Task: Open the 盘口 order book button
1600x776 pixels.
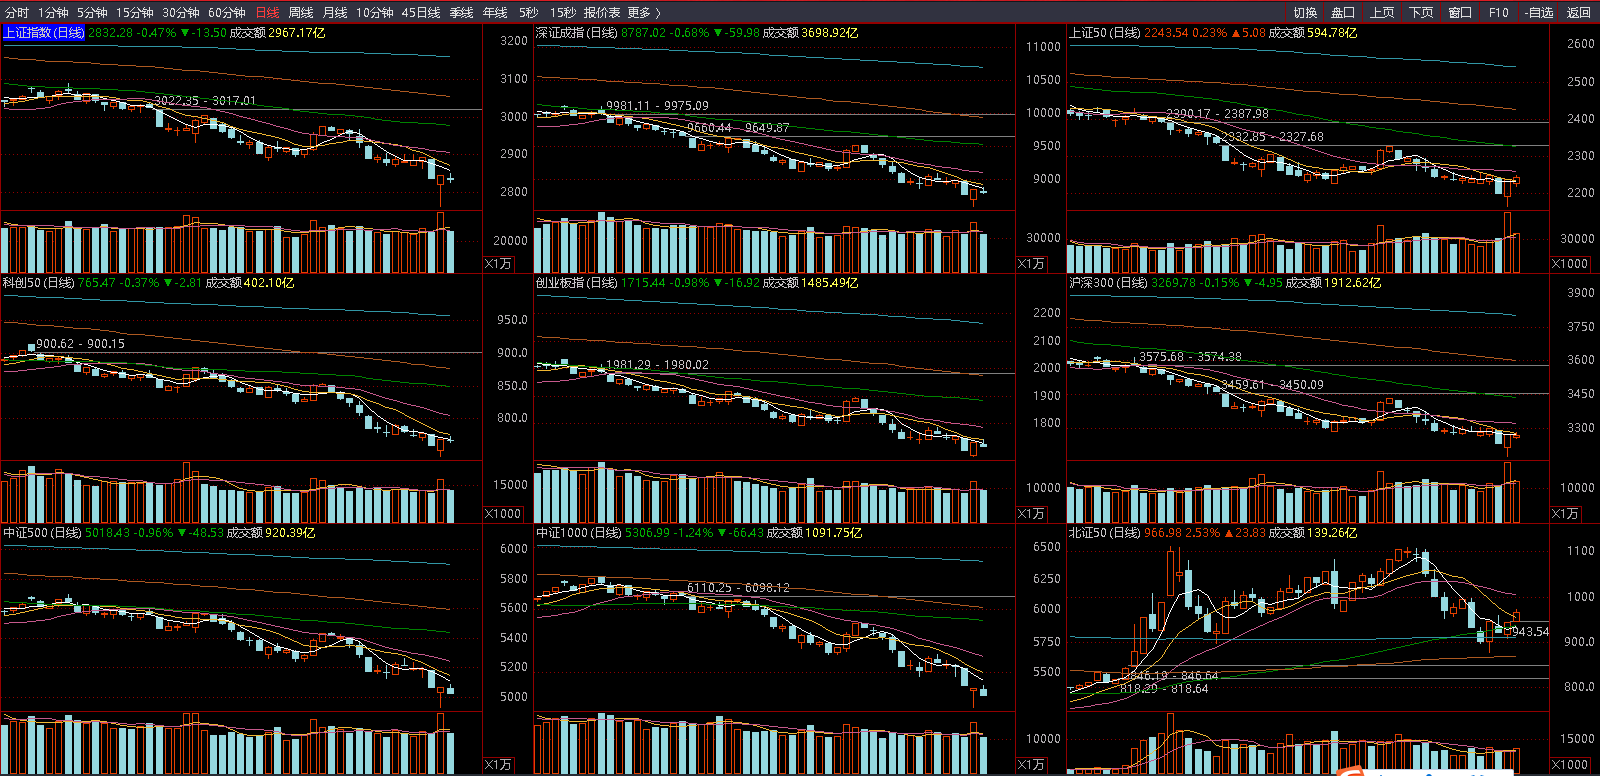Action: point(1343,13)
